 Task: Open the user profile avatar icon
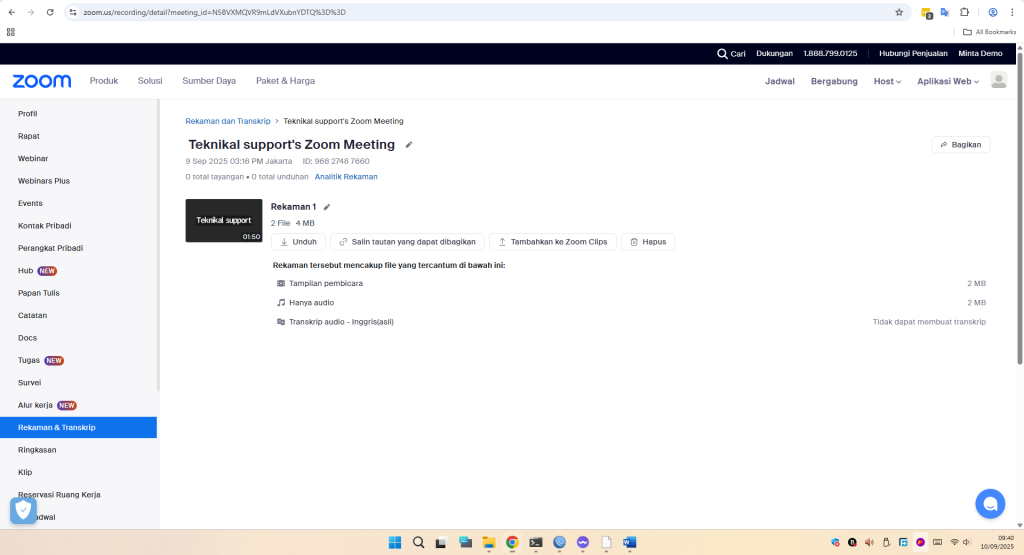pyautogui.click(x=998, y=81)
